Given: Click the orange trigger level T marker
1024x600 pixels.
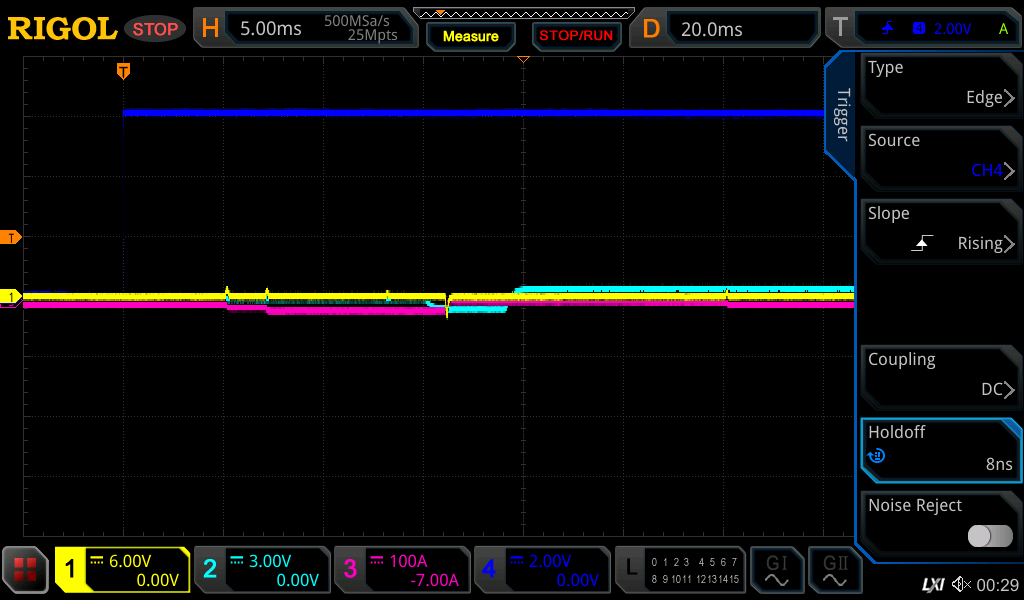Looking at the screenshot, I should [x=12, y=237].
